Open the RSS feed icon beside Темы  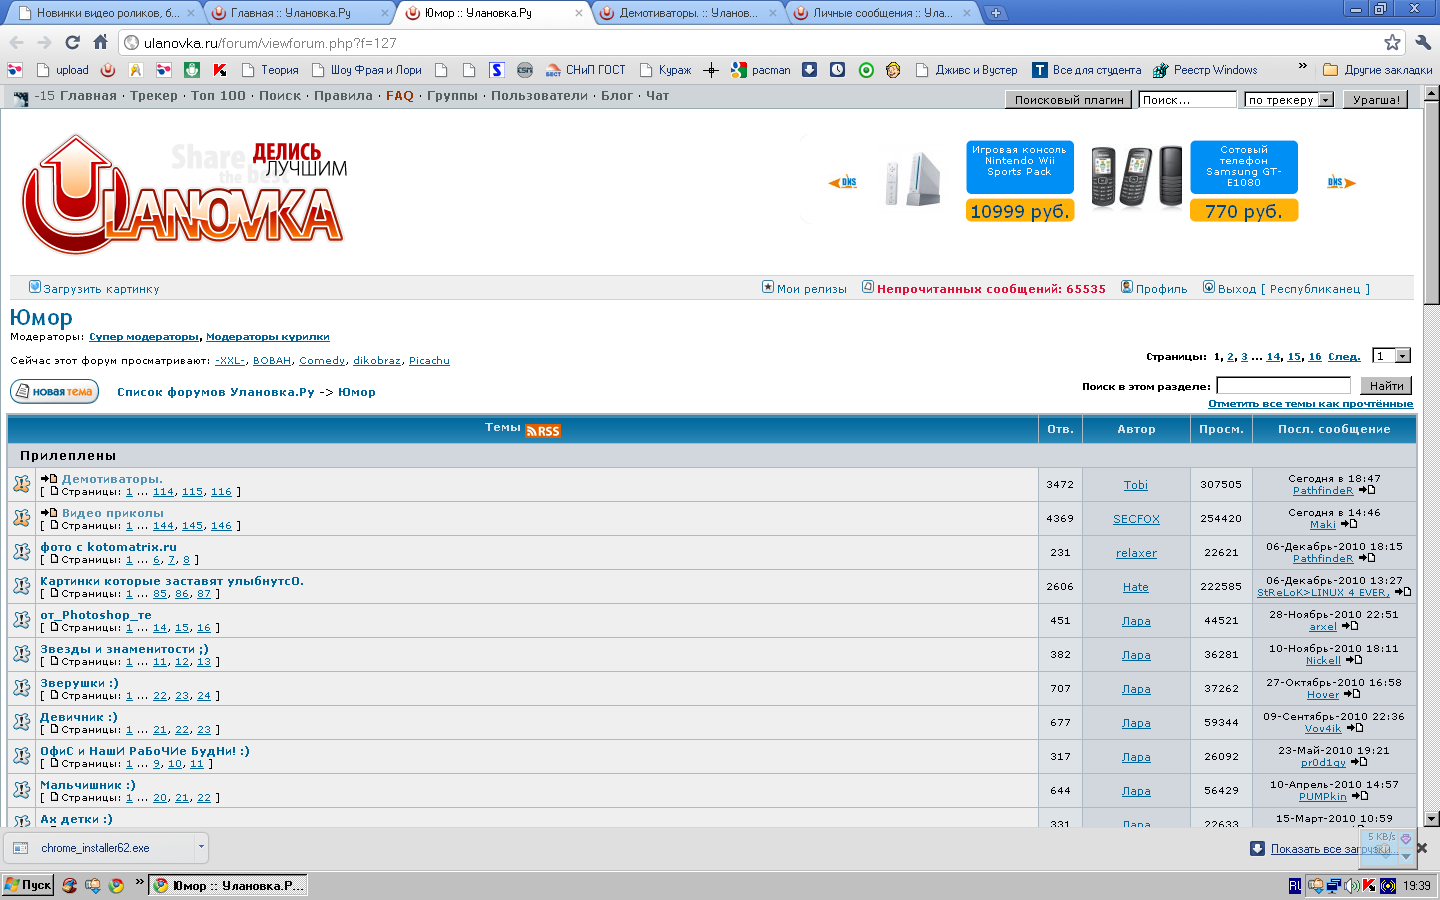[543, 430]
